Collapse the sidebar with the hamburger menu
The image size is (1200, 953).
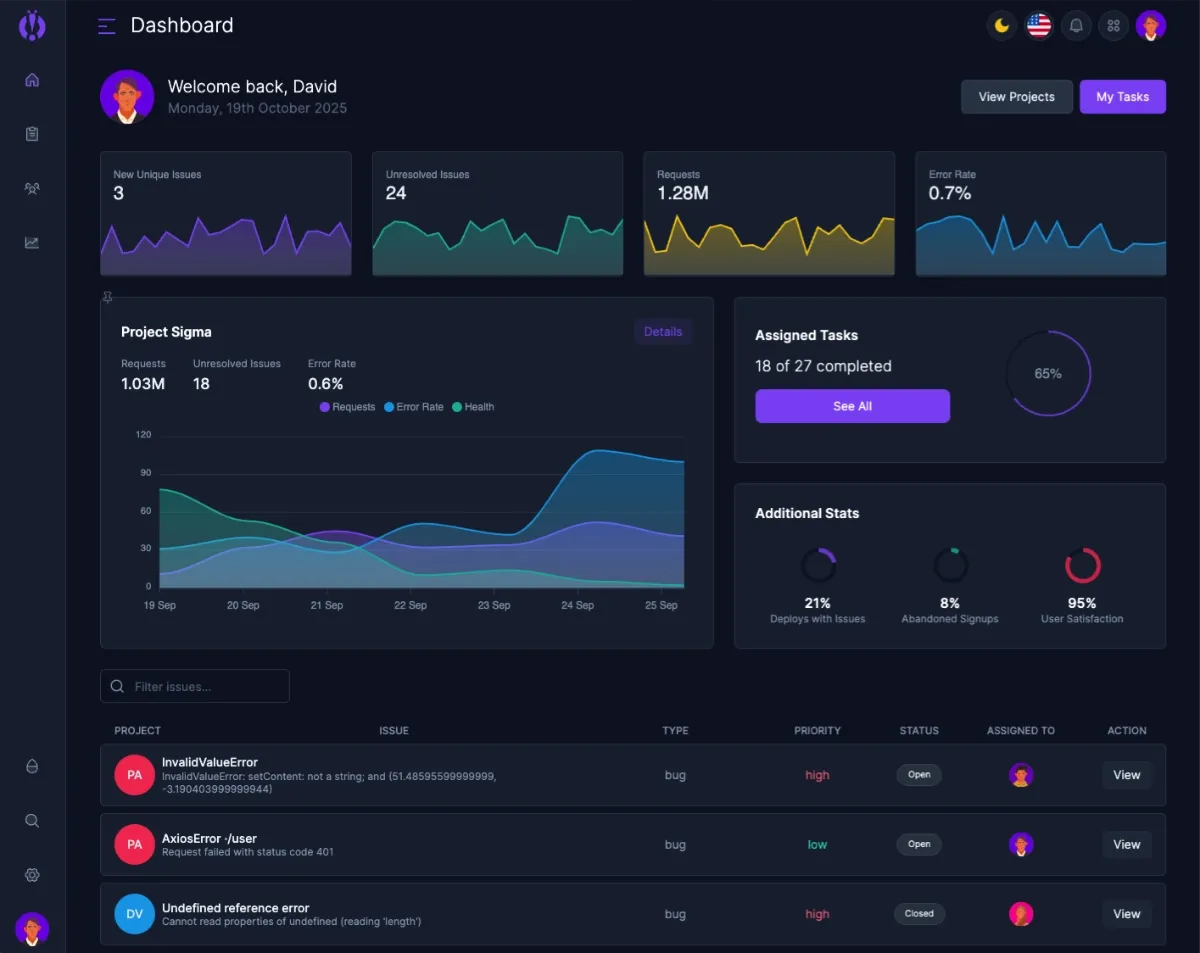coord(107,26)
